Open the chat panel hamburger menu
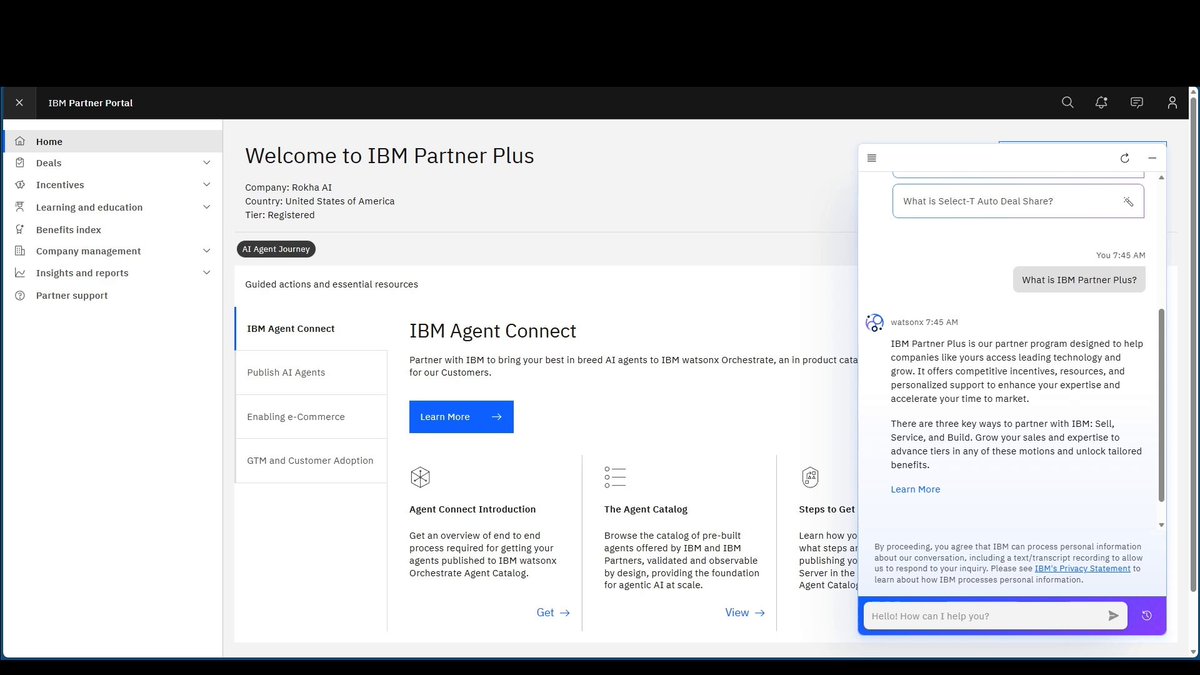The width and height of the screenshot is (1200, 675). (872, 158)
